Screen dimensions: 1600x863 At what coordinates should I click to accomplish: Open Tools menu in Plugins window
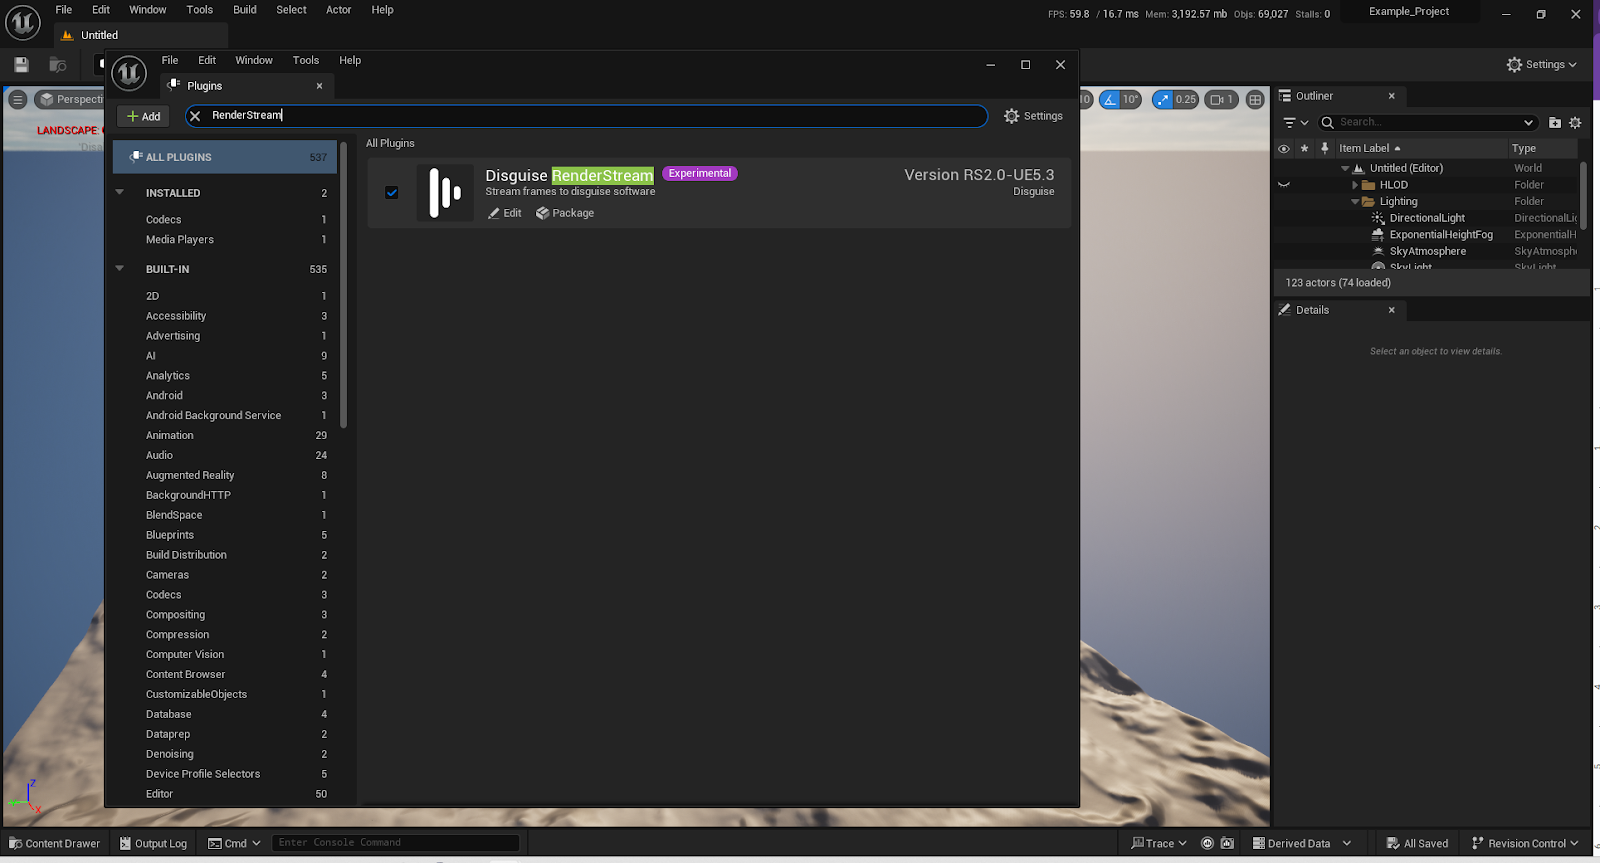(306, 60)
